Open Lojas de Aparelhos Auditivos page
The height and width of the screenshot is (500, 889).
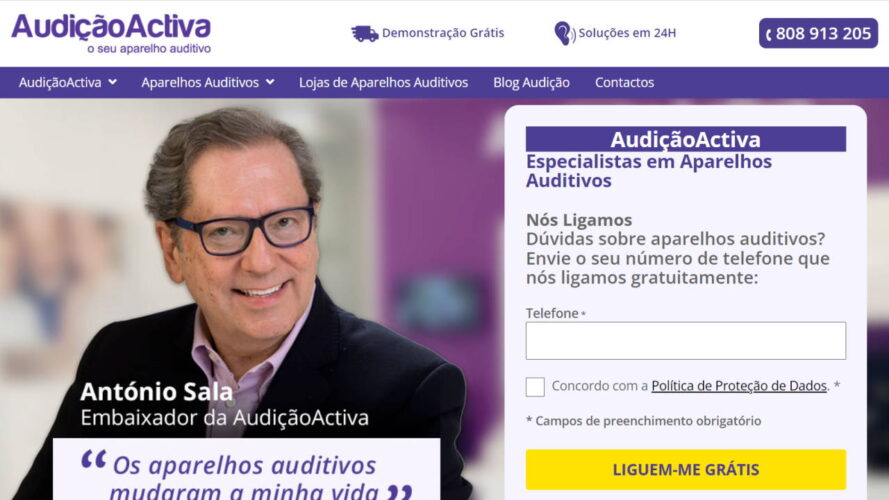(x=383, y=83)
